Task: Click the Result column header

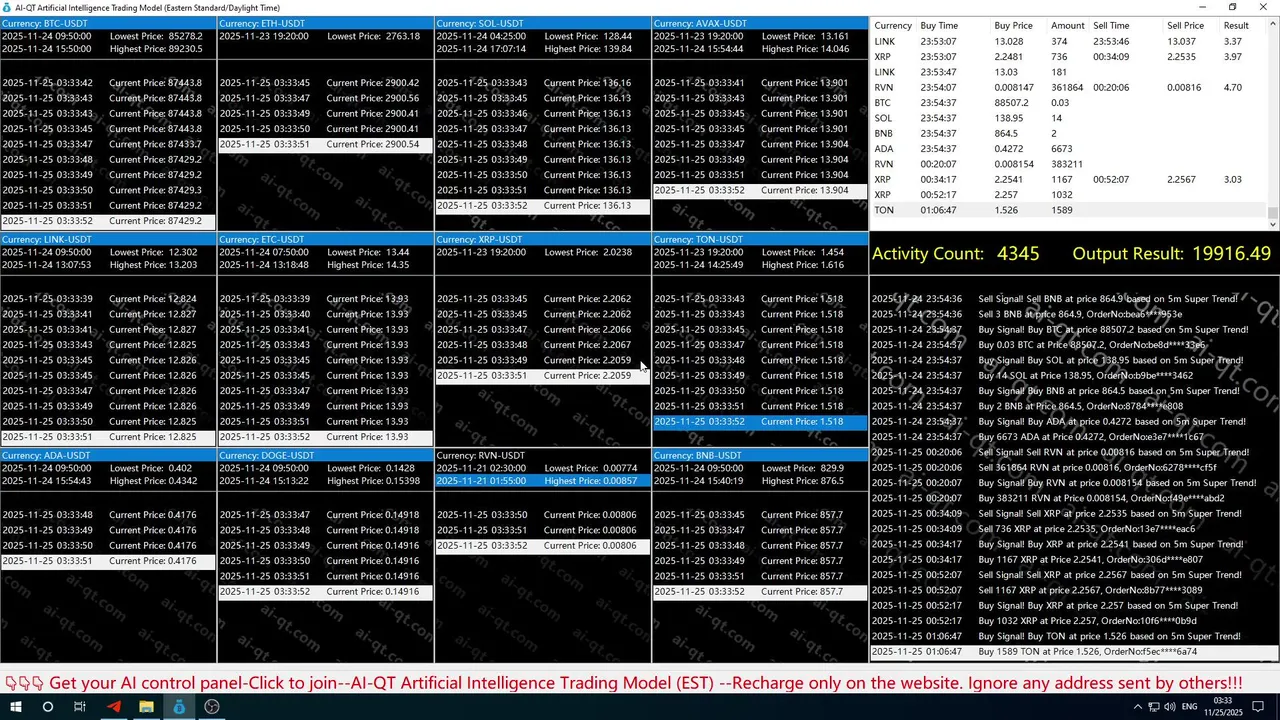Action: pyautogui.click(x=1236, y=26)
